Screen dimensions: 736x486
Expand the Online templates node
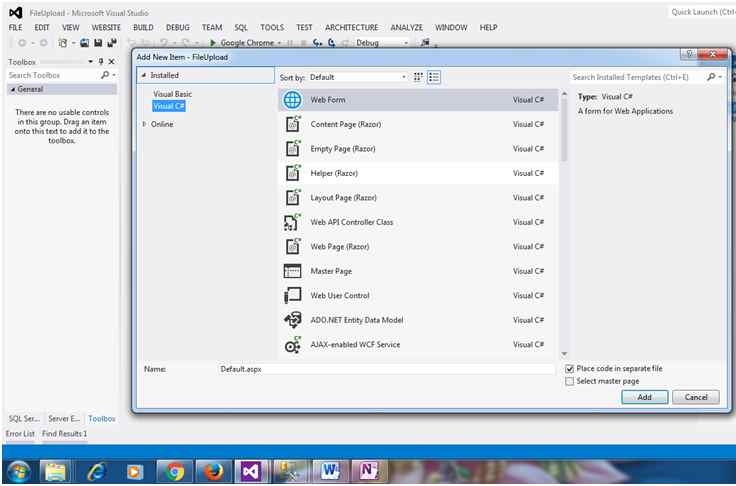tap(144, 124)
